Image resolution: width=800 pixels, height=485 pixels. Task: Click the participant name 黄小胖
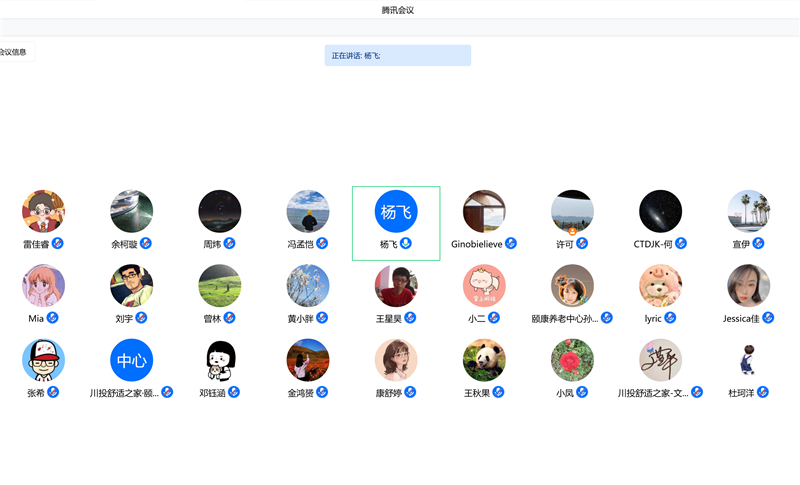tap(301, 319)
